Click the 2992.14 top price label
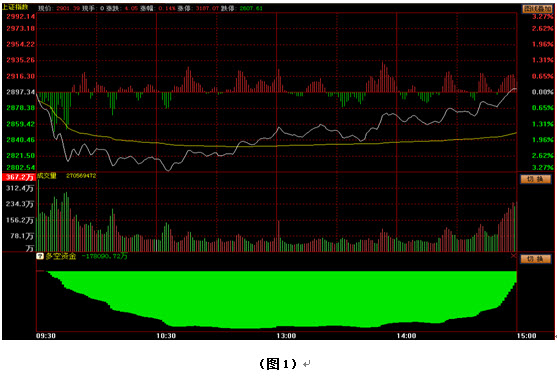This screenshot has width=557, height=381. click(21, 16)
